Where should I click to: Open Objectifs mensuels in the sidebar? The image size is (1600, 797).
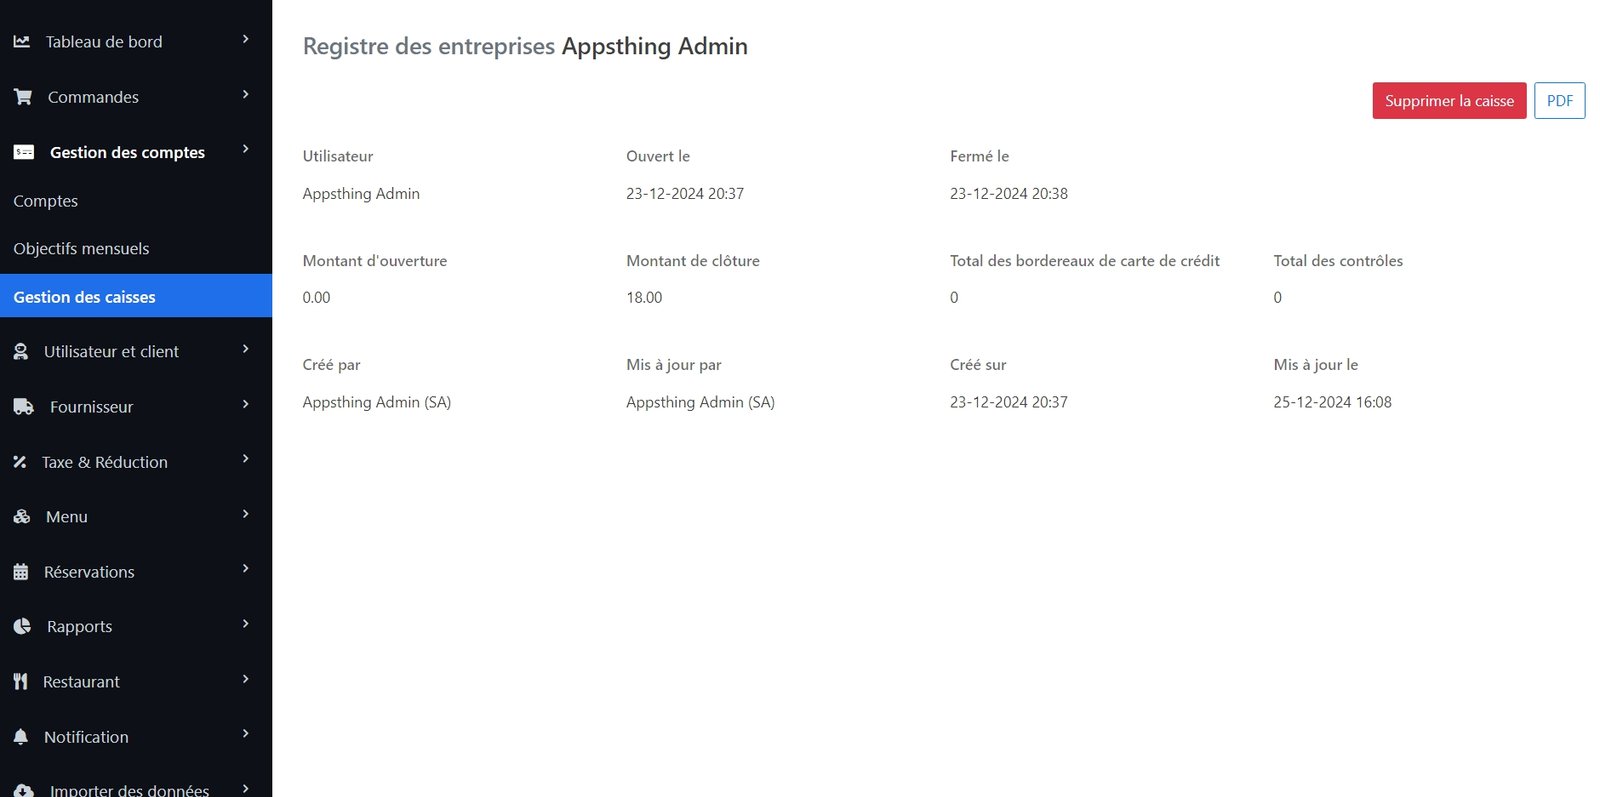click(x=81, y=249)
